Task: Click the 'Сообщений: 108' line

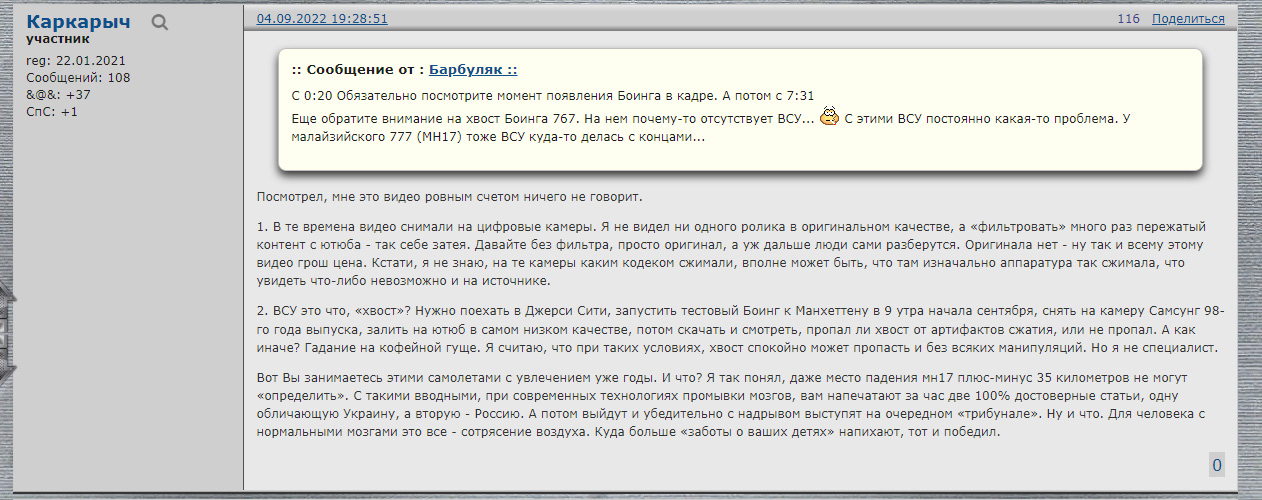Action: 78,77
